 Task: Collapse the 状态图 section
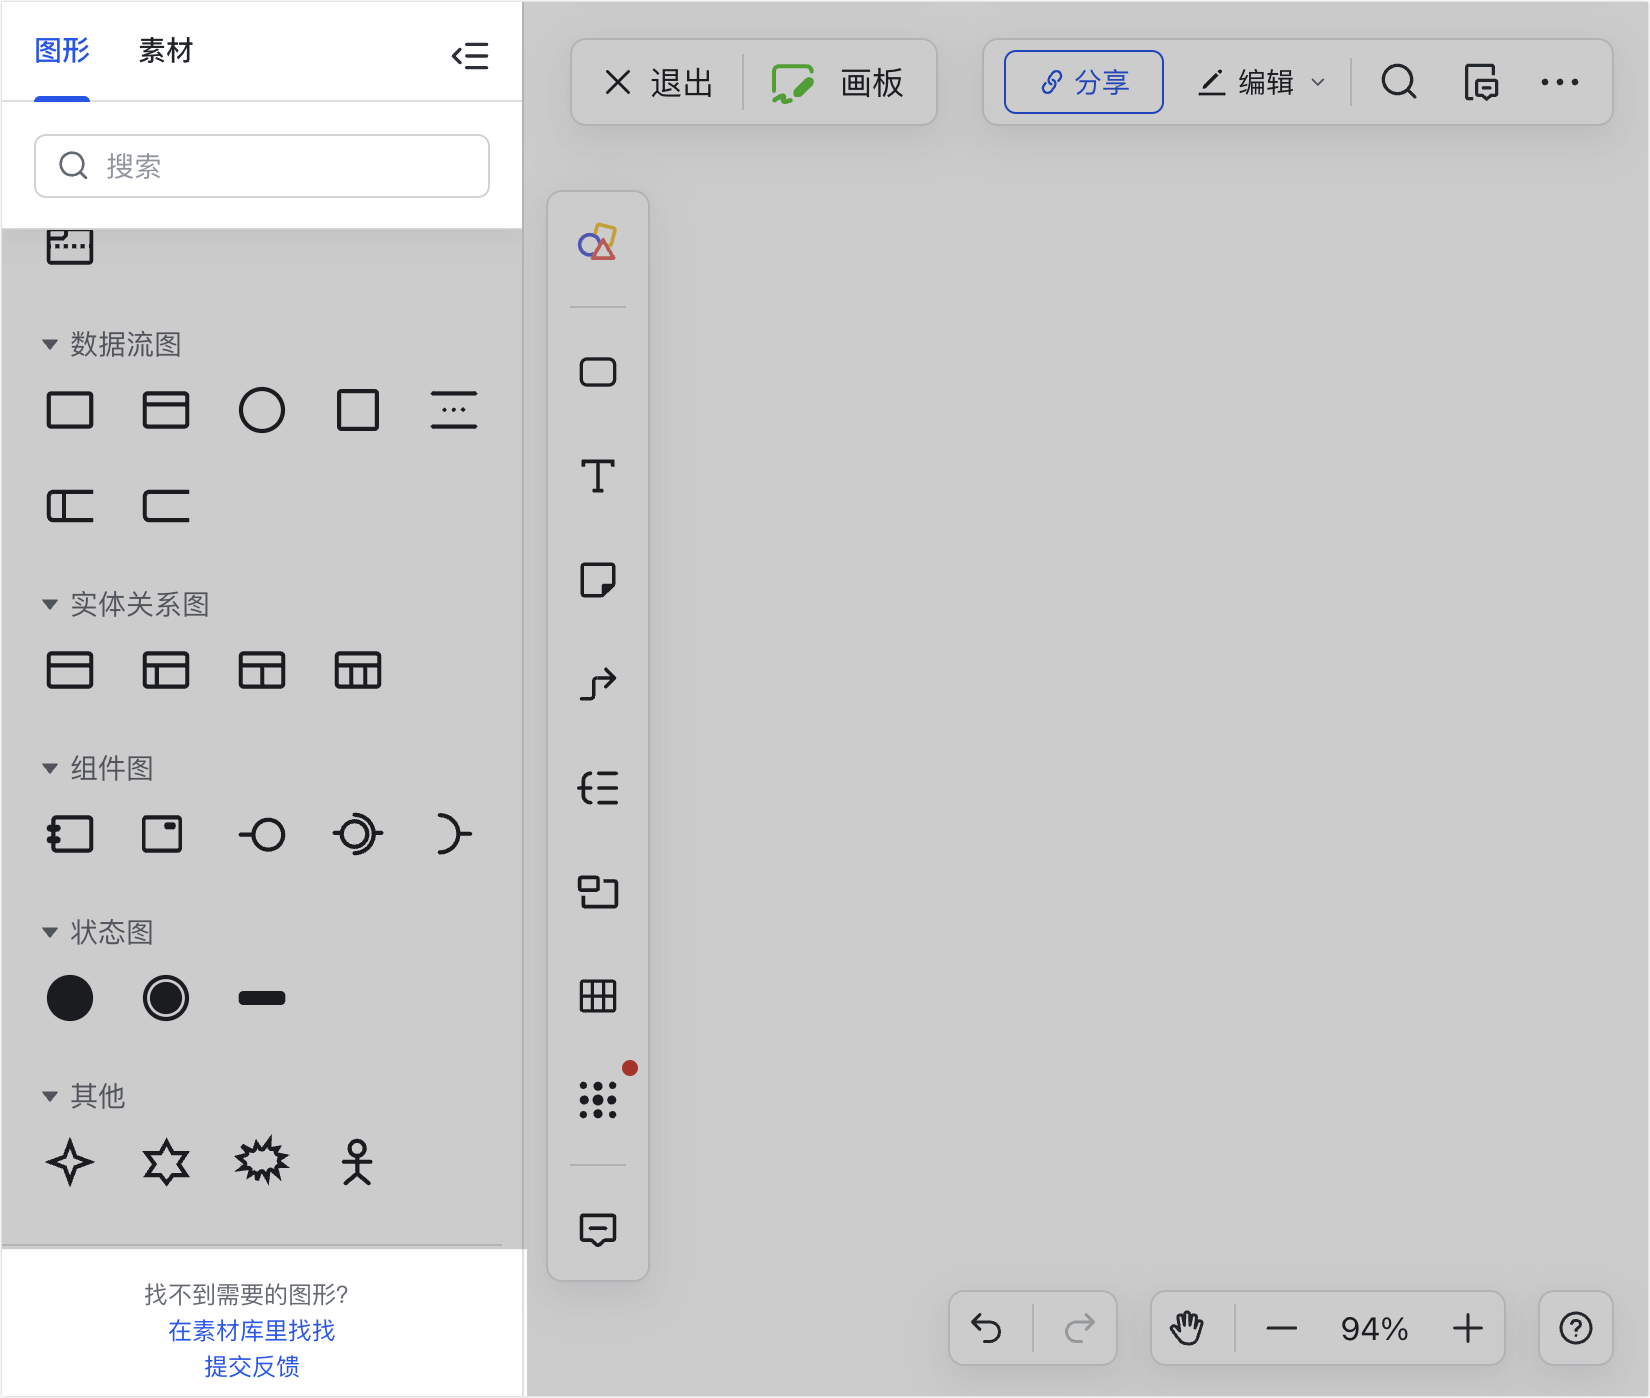coord(50,933)
